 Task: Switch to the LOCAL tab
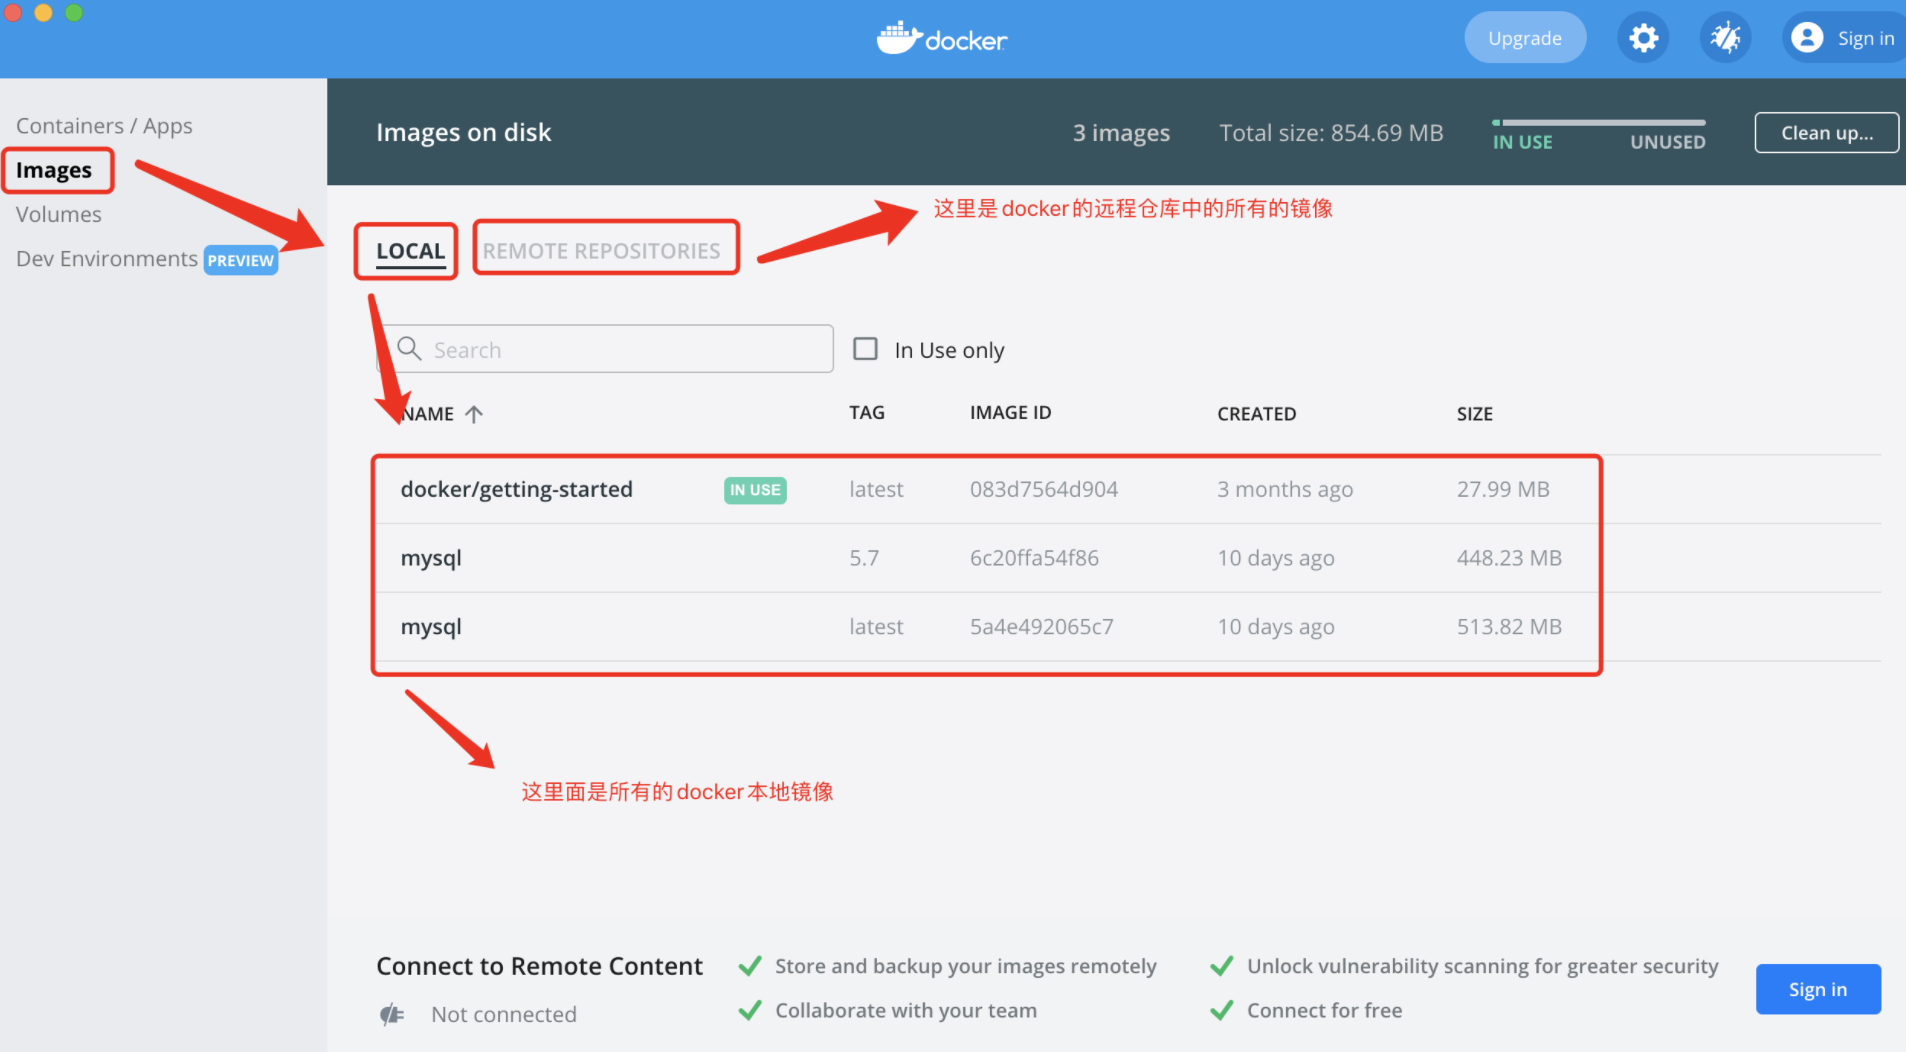410,251
